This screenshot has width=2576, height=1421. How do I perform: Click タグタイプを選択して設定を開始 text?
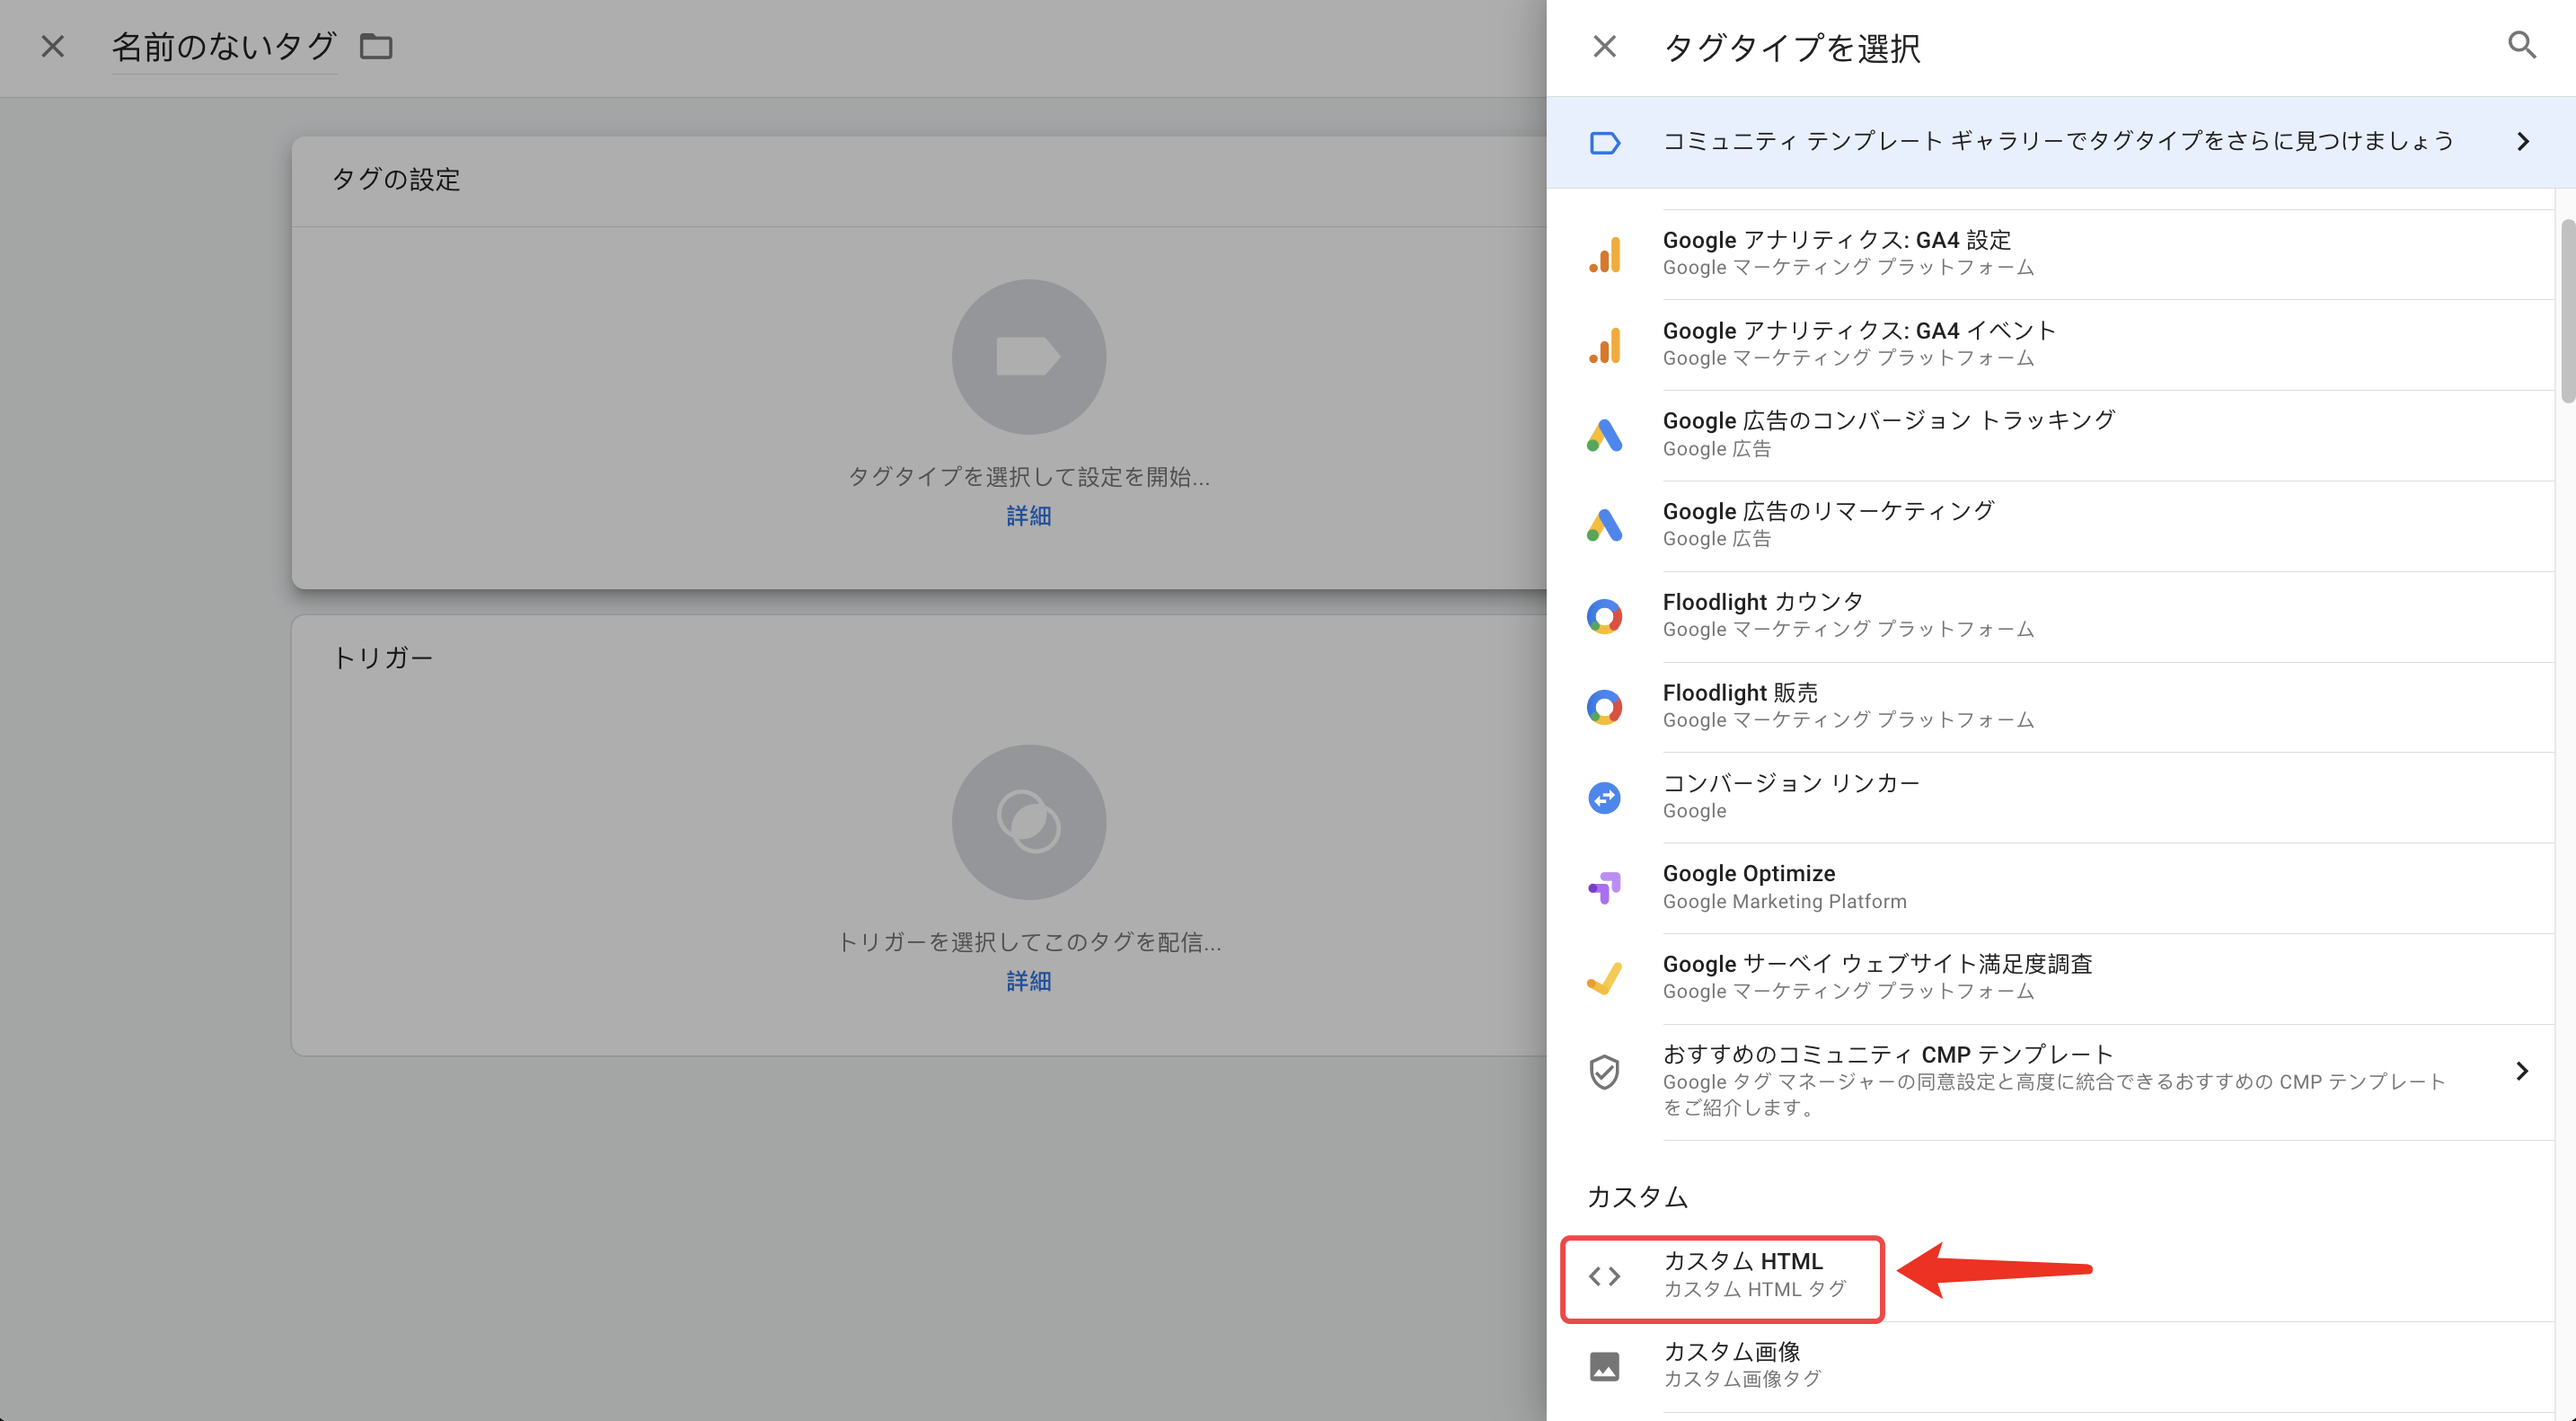pos(1028,477)
